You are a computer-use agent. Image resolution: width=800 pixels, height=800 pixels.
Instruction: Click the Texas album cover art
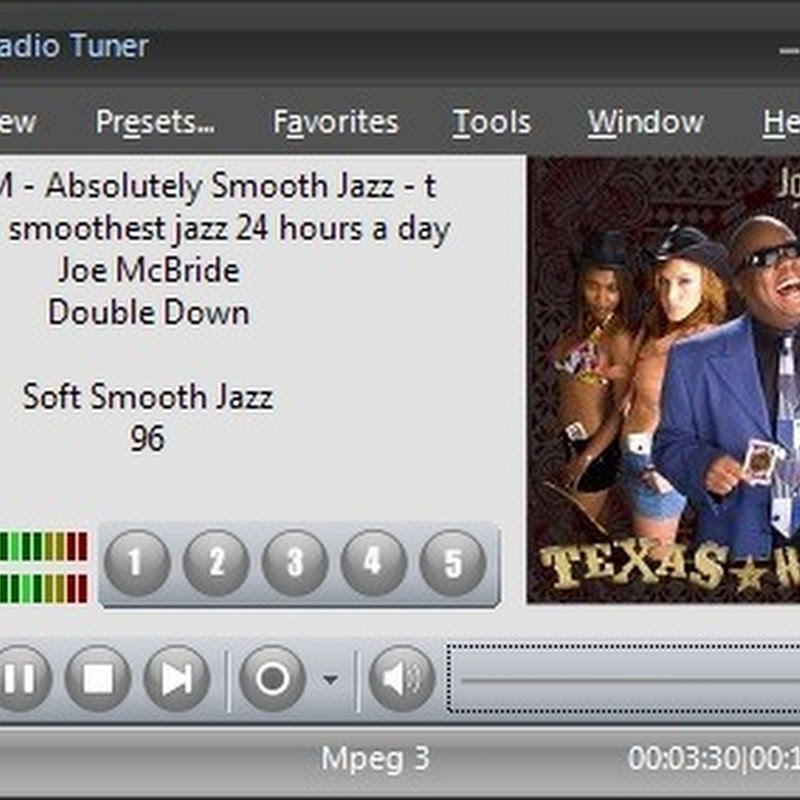click(664, 380)
